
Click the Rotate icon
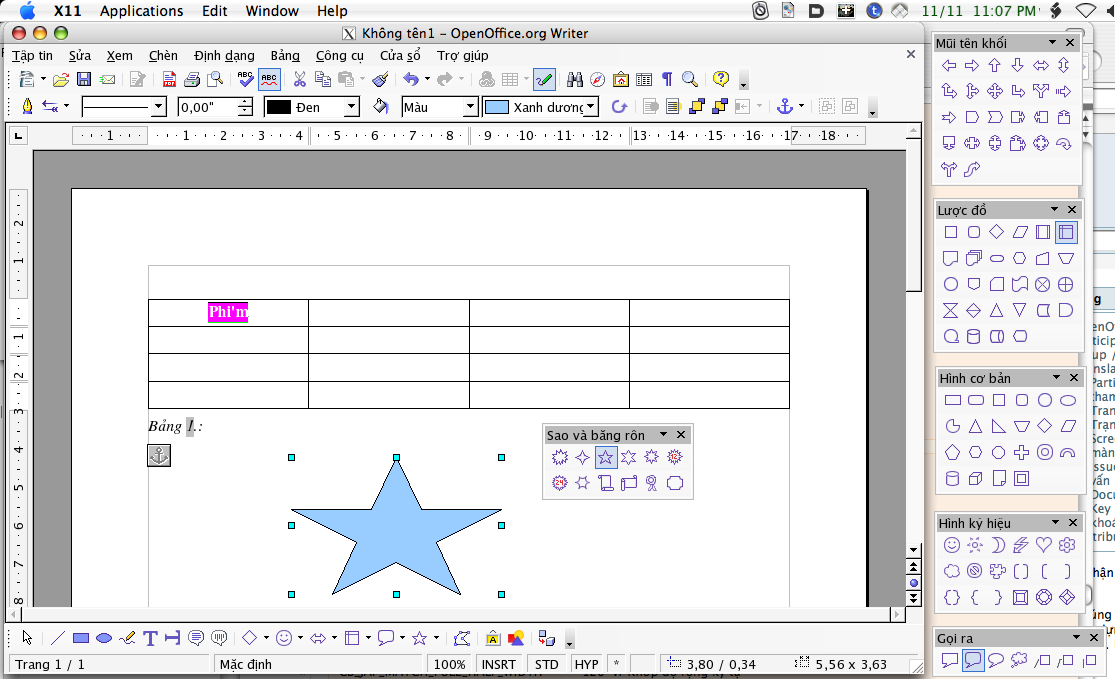coord(619,107)
